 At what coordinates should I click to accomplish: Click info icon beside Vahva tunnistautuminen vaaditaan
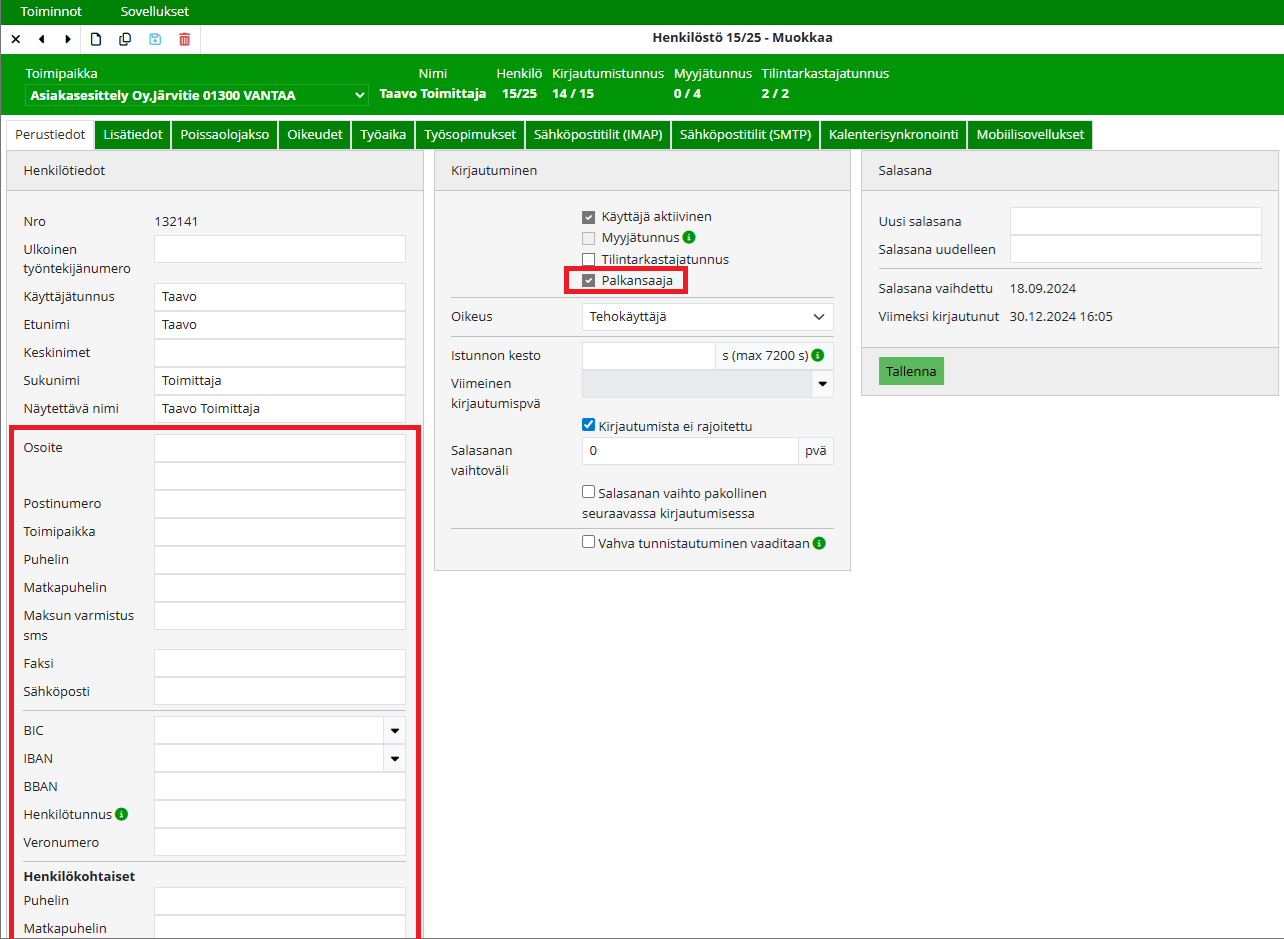coord(819,543)
